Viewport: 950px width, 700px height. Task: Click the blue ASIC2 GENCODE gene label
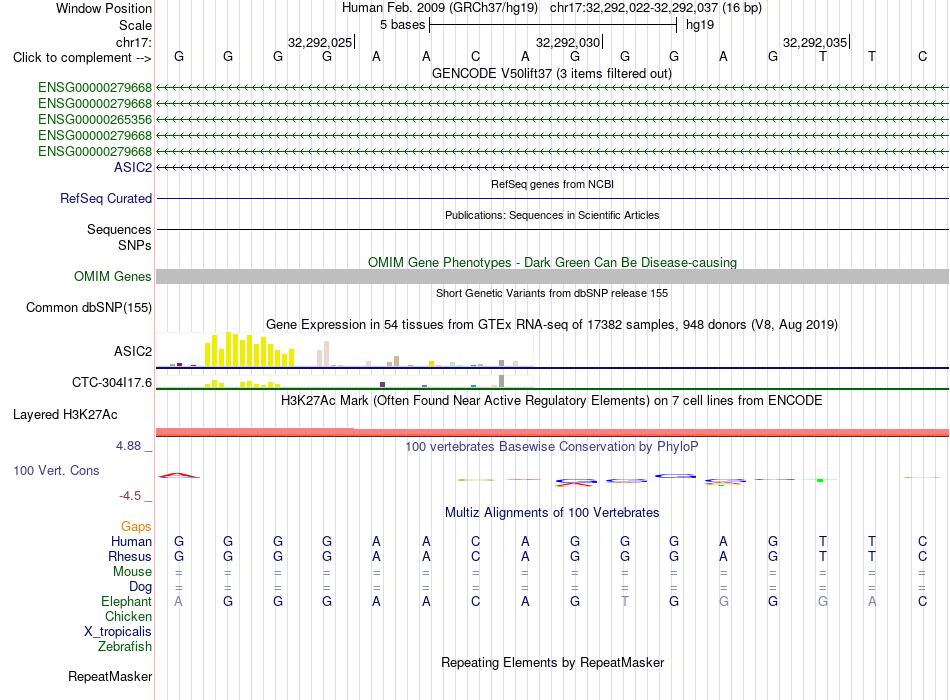tap(133, 167)
